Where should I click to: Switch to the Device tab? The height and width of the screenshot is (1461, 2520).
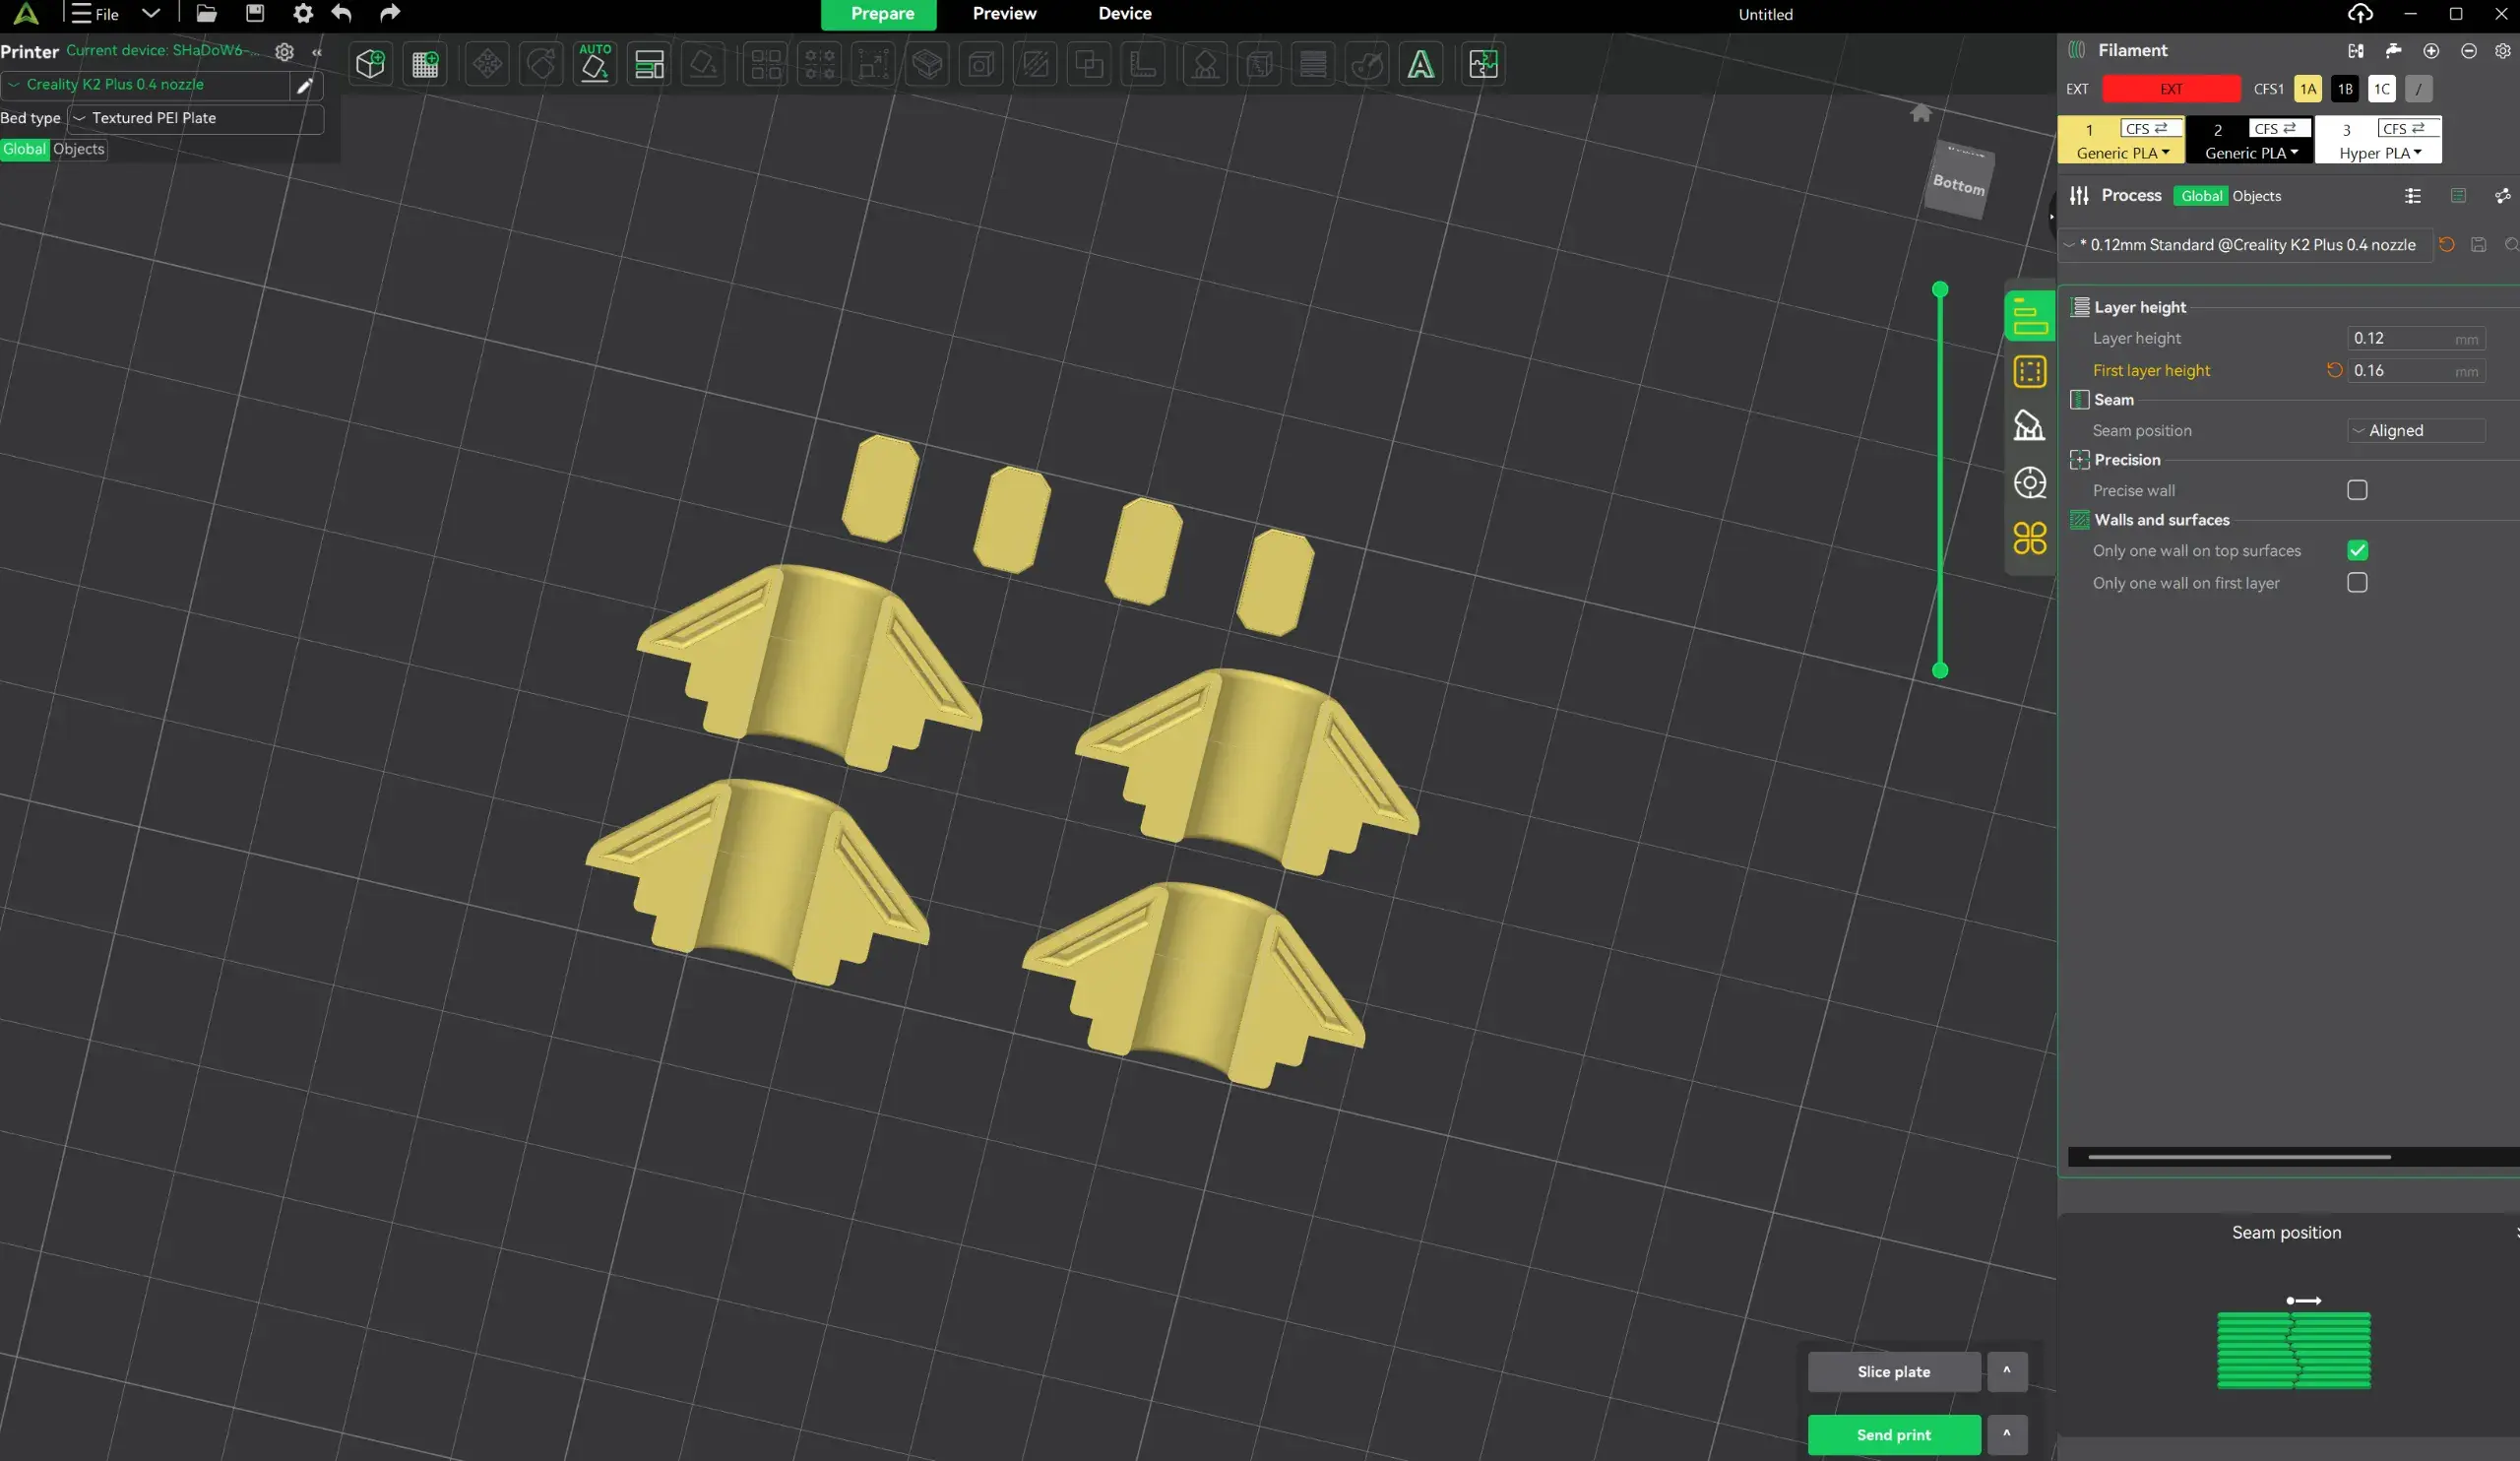pyautogui.click(x=1124, y=14)
